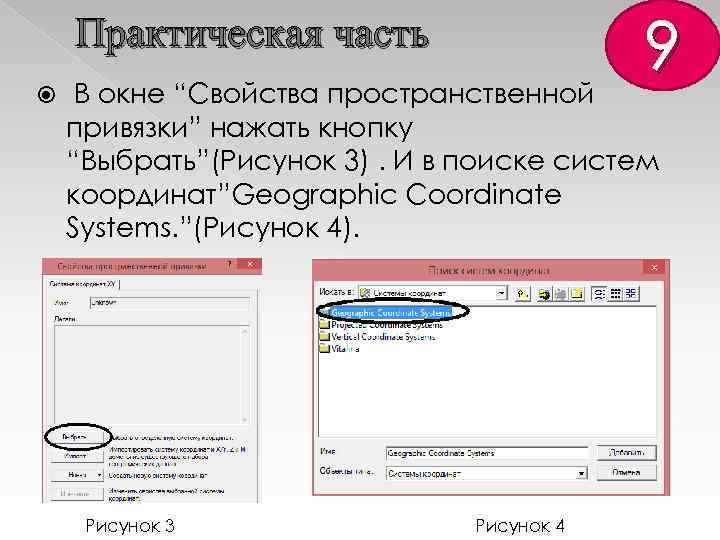
Task: Open the 'Искать в' location dropdown
Action: pos(501,293)
